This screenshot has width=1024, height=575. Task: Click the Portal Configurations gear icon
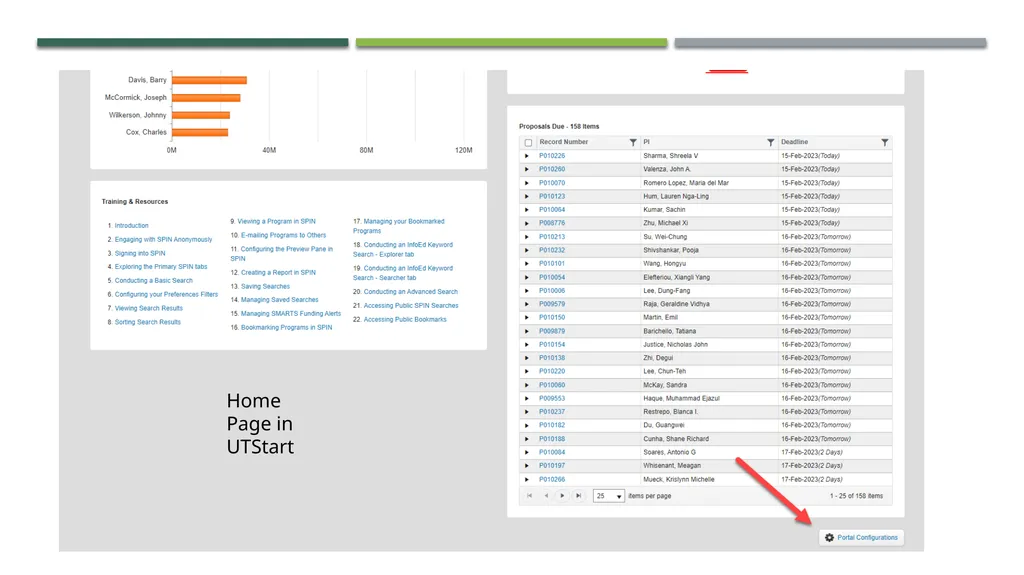829,538
